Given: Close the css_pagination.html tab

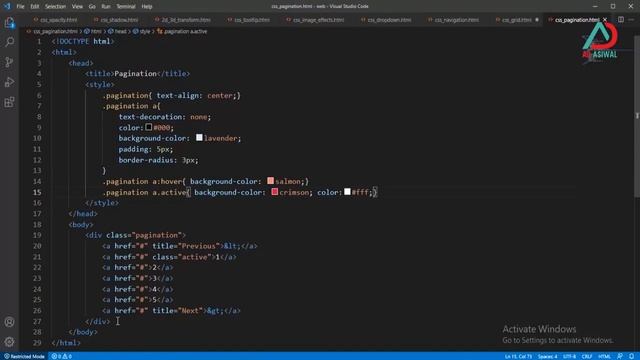Looking at the screenshot, I should [605, 20].
